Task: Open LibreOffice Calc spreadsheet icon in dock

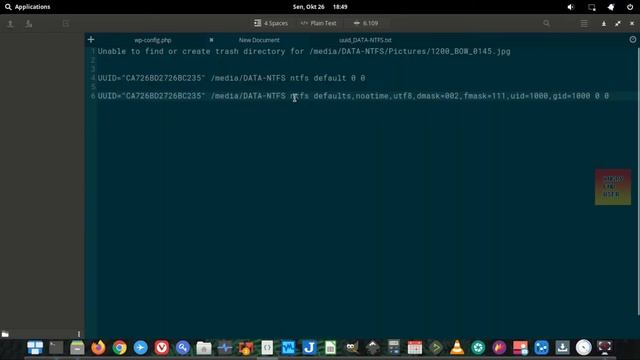Action: 330,348
